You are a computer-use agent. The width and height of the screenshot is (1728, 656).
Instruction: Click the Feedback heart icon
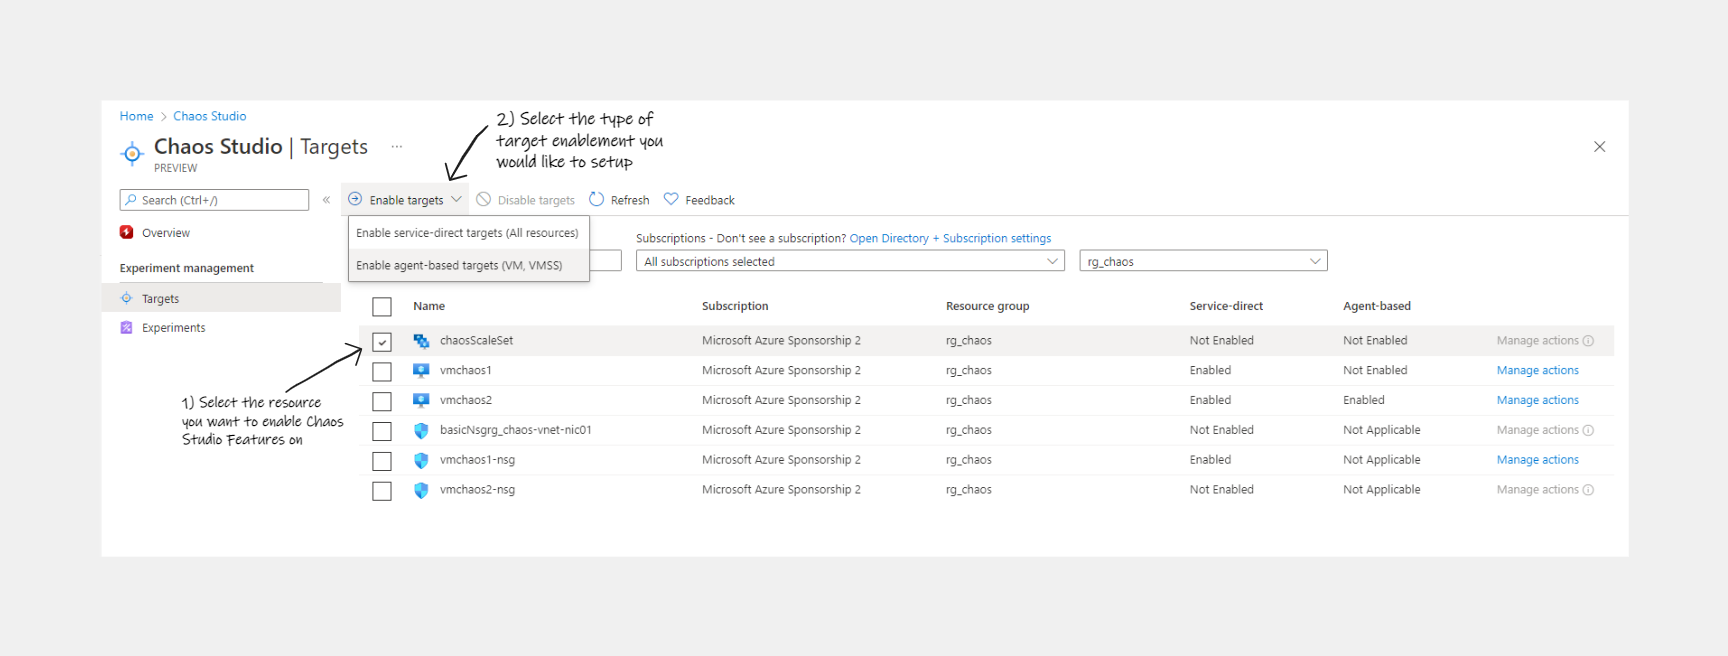[x=671, y=199]
